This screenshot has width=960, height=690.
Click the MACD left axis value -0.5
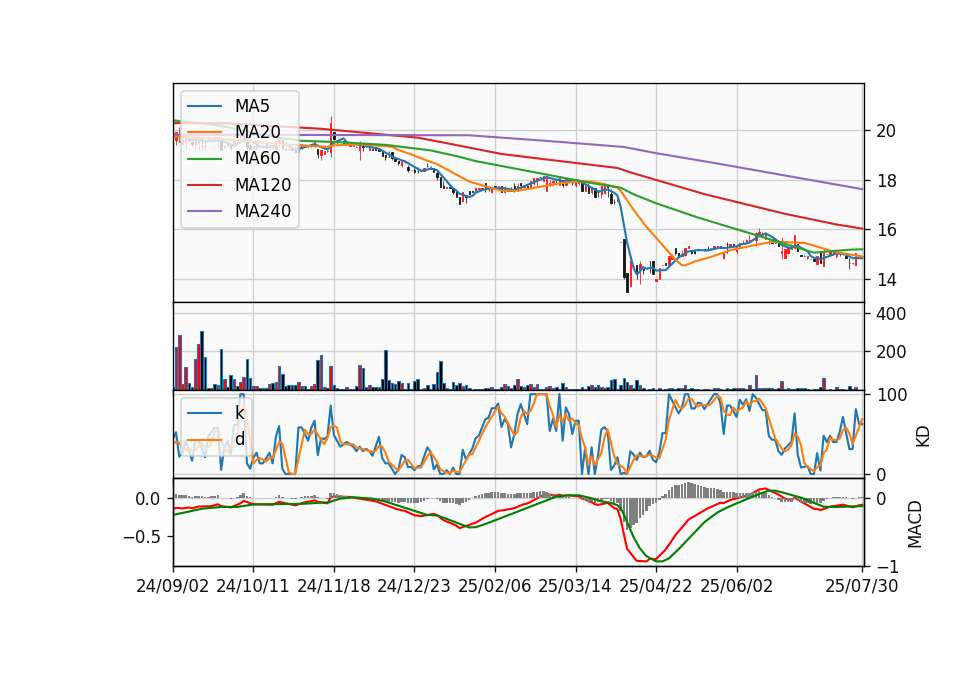pyautogui.click(x=141, y=537)
